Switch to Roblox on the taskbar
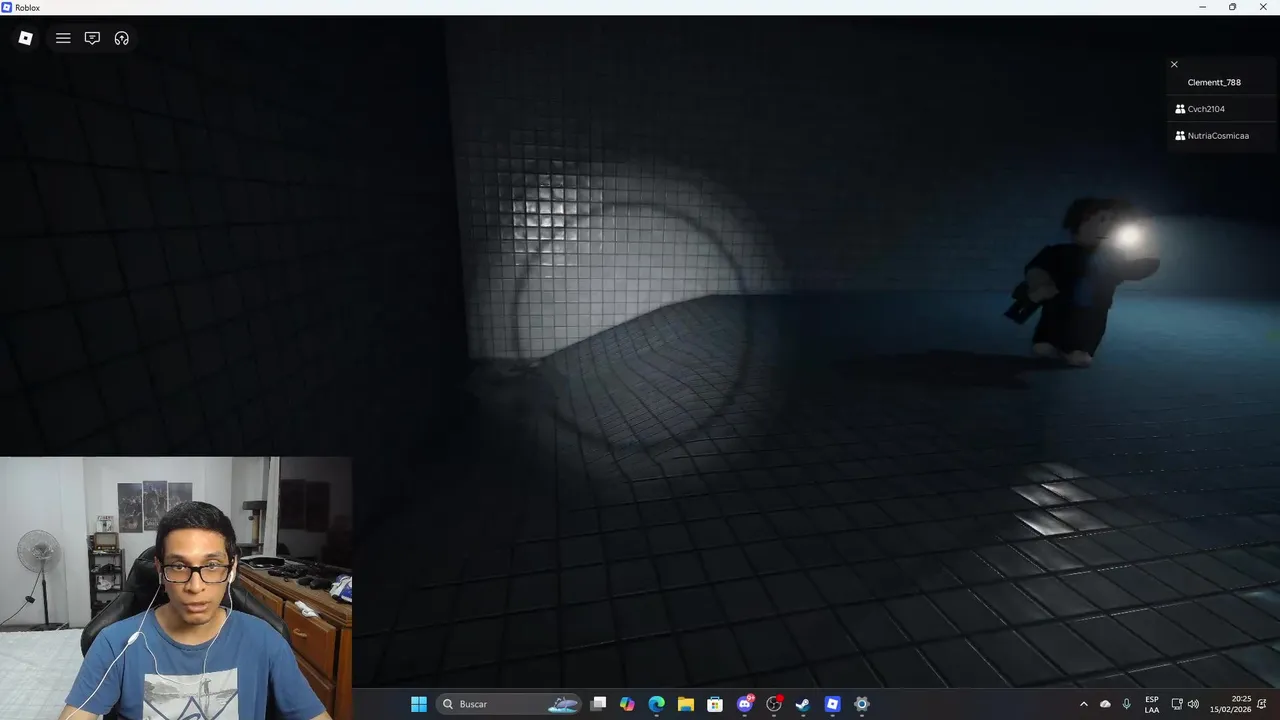This screenshot has height=720, width=1280. 832,704
